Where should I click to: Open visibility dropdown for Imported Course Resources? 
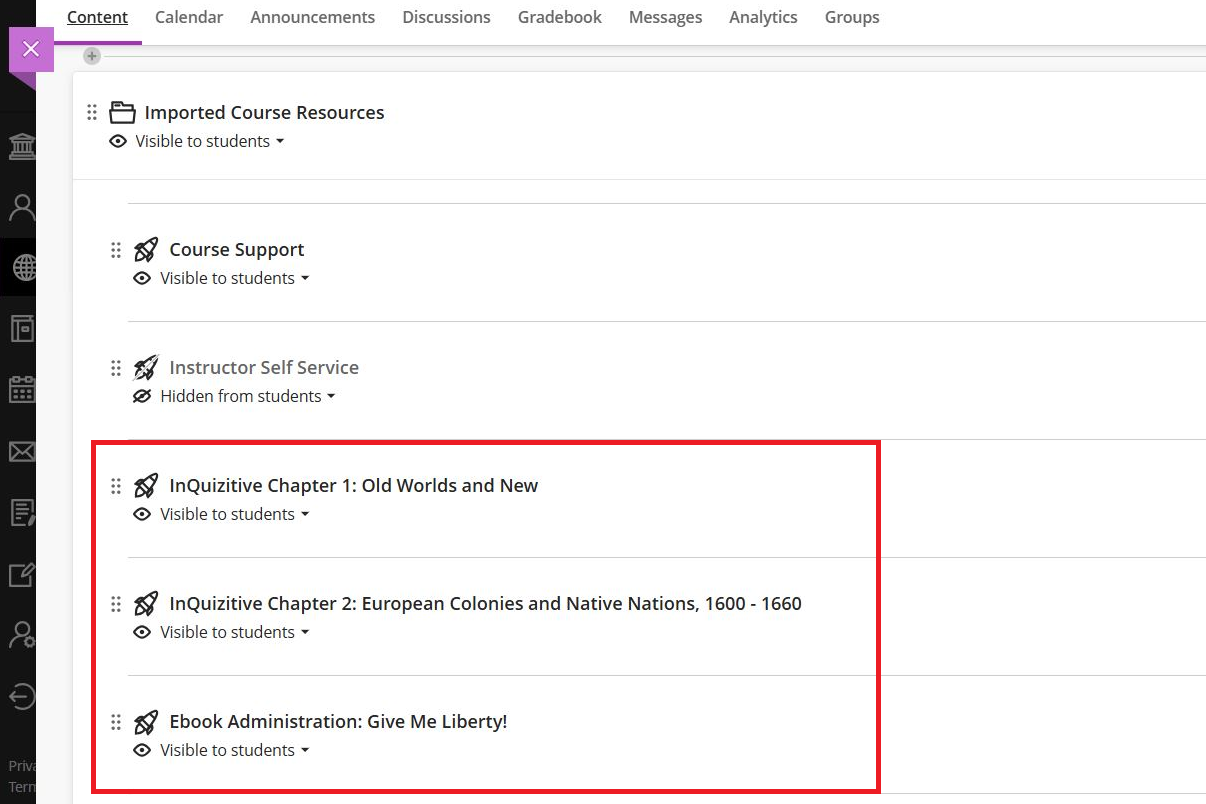coord(210,141)
